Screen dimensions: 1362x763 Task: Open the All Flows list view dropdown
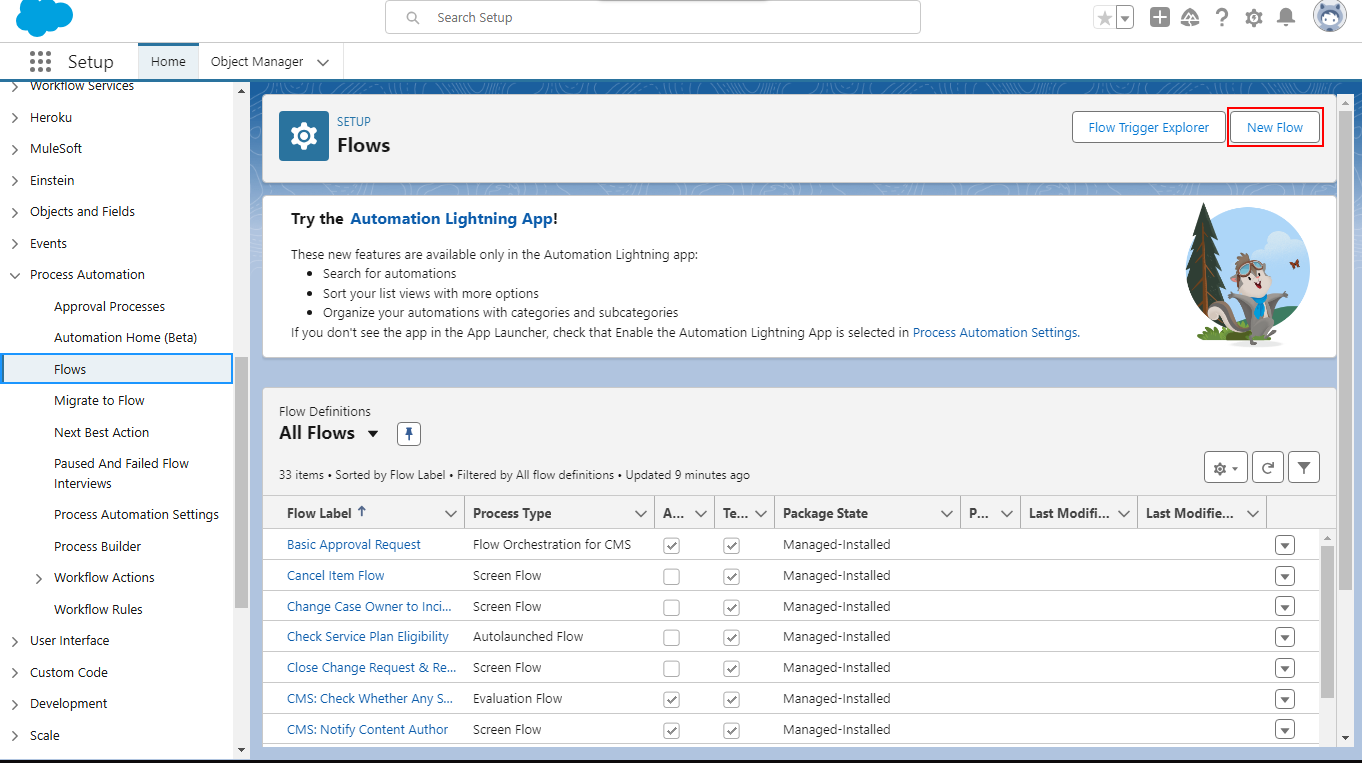pos(373,434)
